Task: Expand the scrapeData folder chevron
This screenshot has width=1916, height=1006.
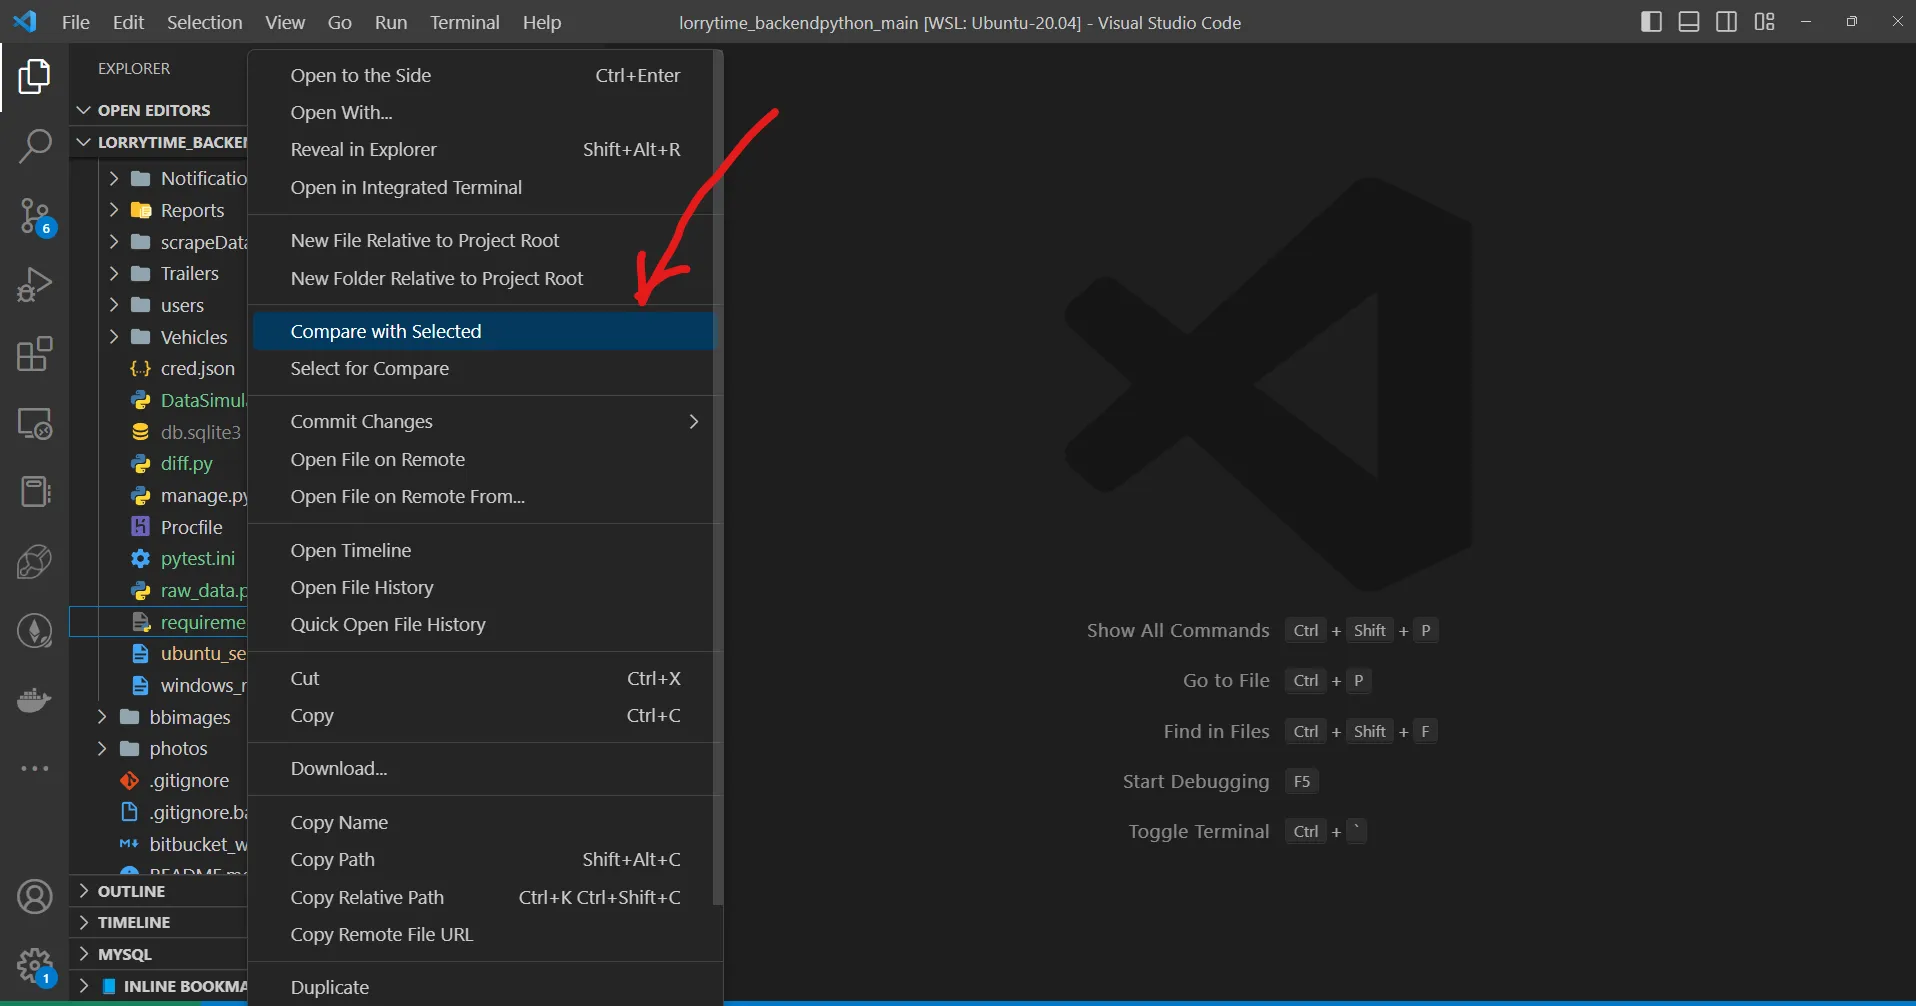Action: (113, 243)
